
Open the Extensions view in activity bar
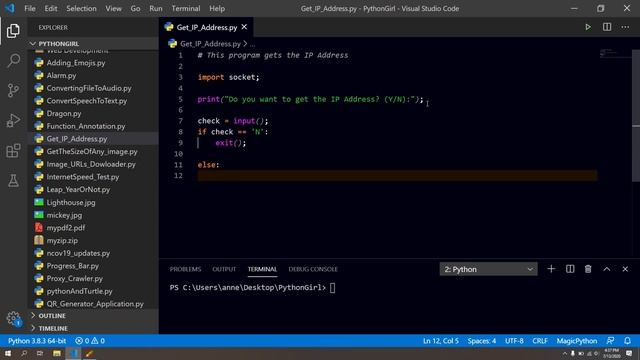(13, 151)
